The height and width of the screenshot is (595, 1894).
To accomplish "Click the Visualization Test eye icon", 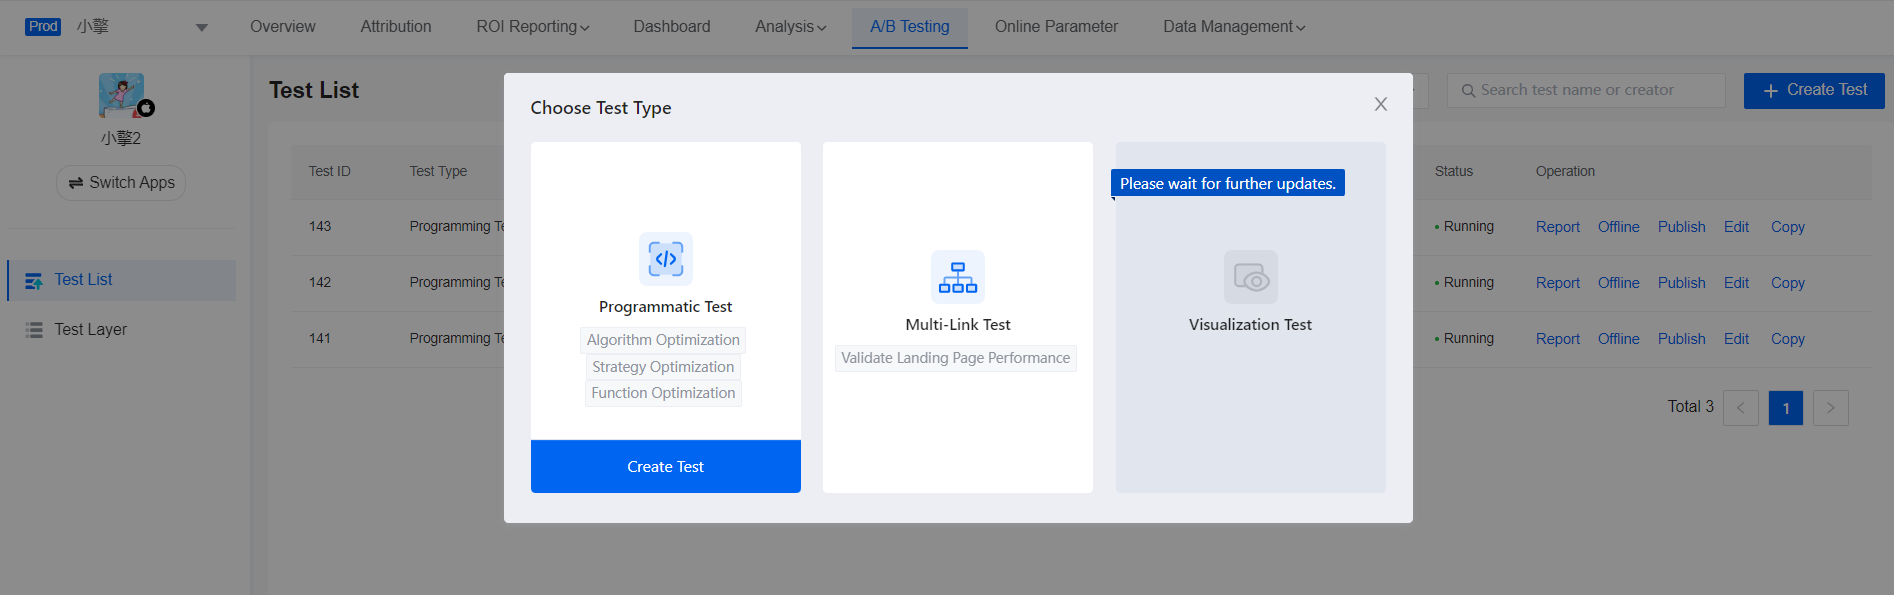I will pos(1251,277).
